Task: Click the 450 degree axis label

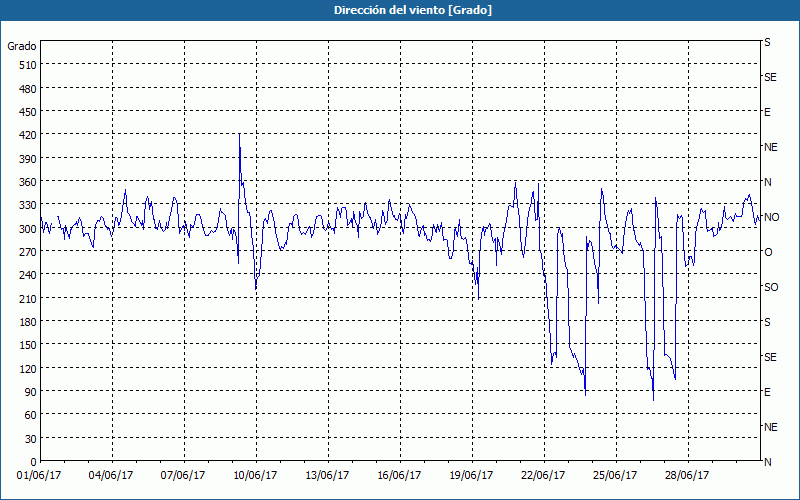Action: [x=28, y=112]
